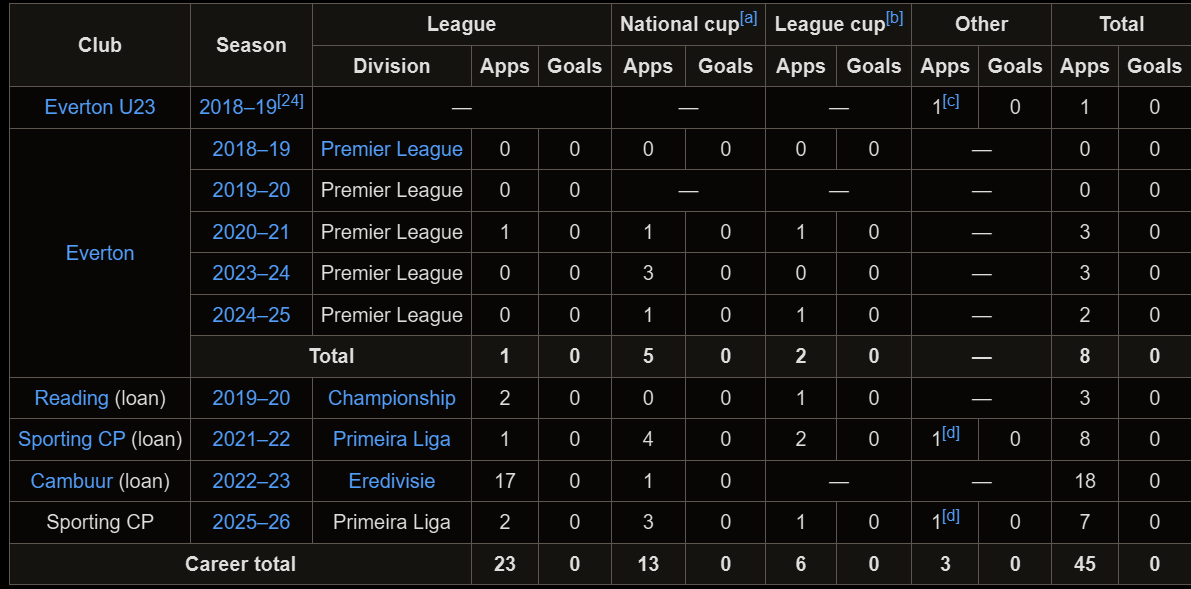Follow footnote [b] beside League cup
This screenshot has width=1191, height=589.
pyautogui.click(x=894, y=18)
